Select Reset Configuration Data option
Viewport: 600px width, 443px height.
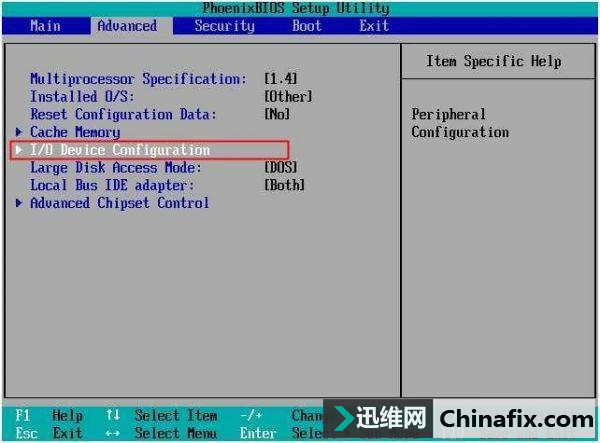coord(123,114)
